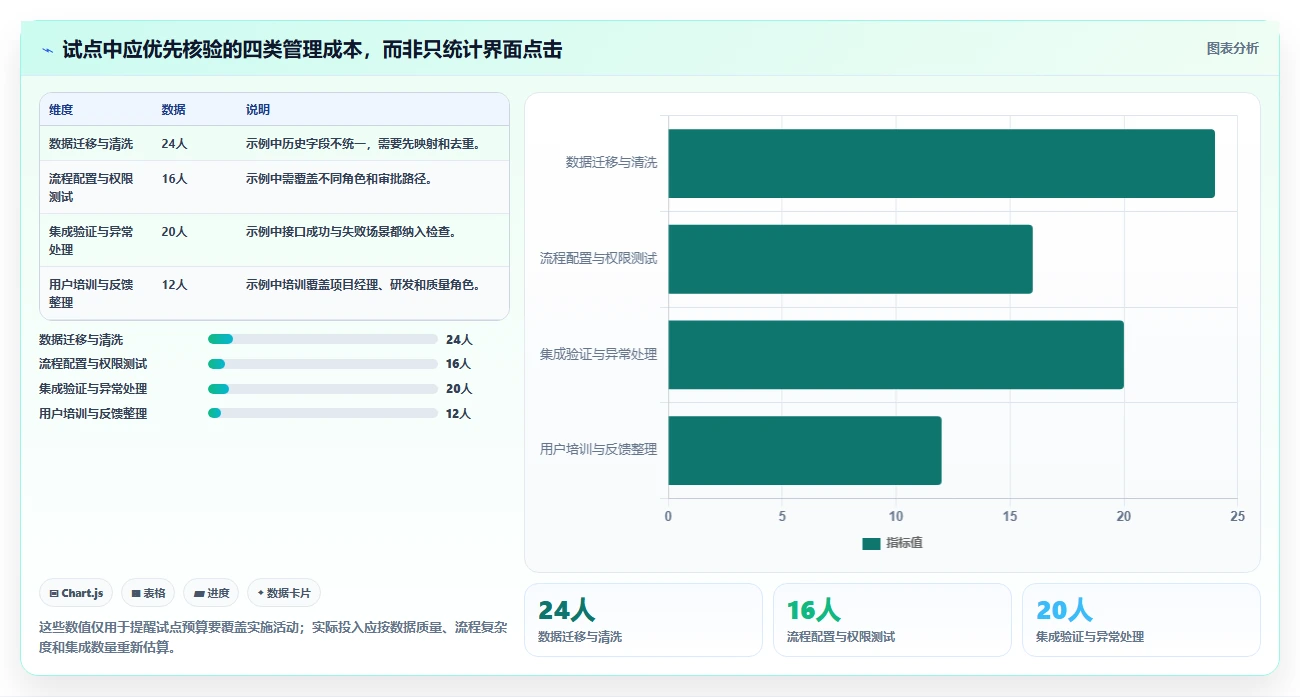Image resolution: width=1300 pixels, height=697 pixels.
Task: Click the 用户培训与反馈整理 chart bar
Action: point(805,450)
